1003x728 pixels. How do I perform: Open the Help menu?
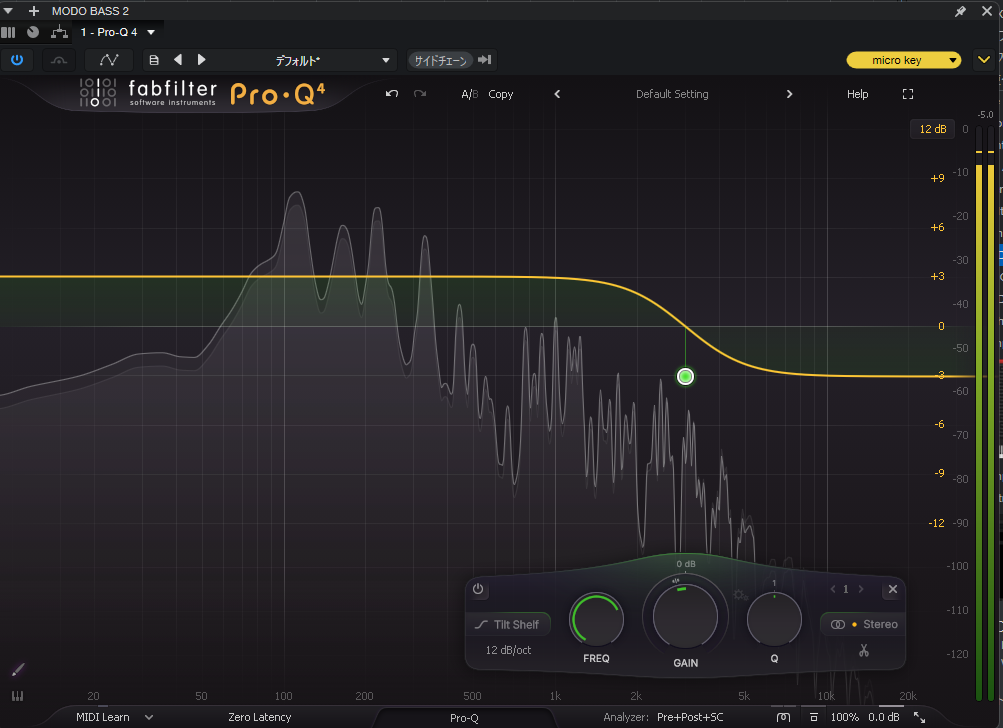857,94
